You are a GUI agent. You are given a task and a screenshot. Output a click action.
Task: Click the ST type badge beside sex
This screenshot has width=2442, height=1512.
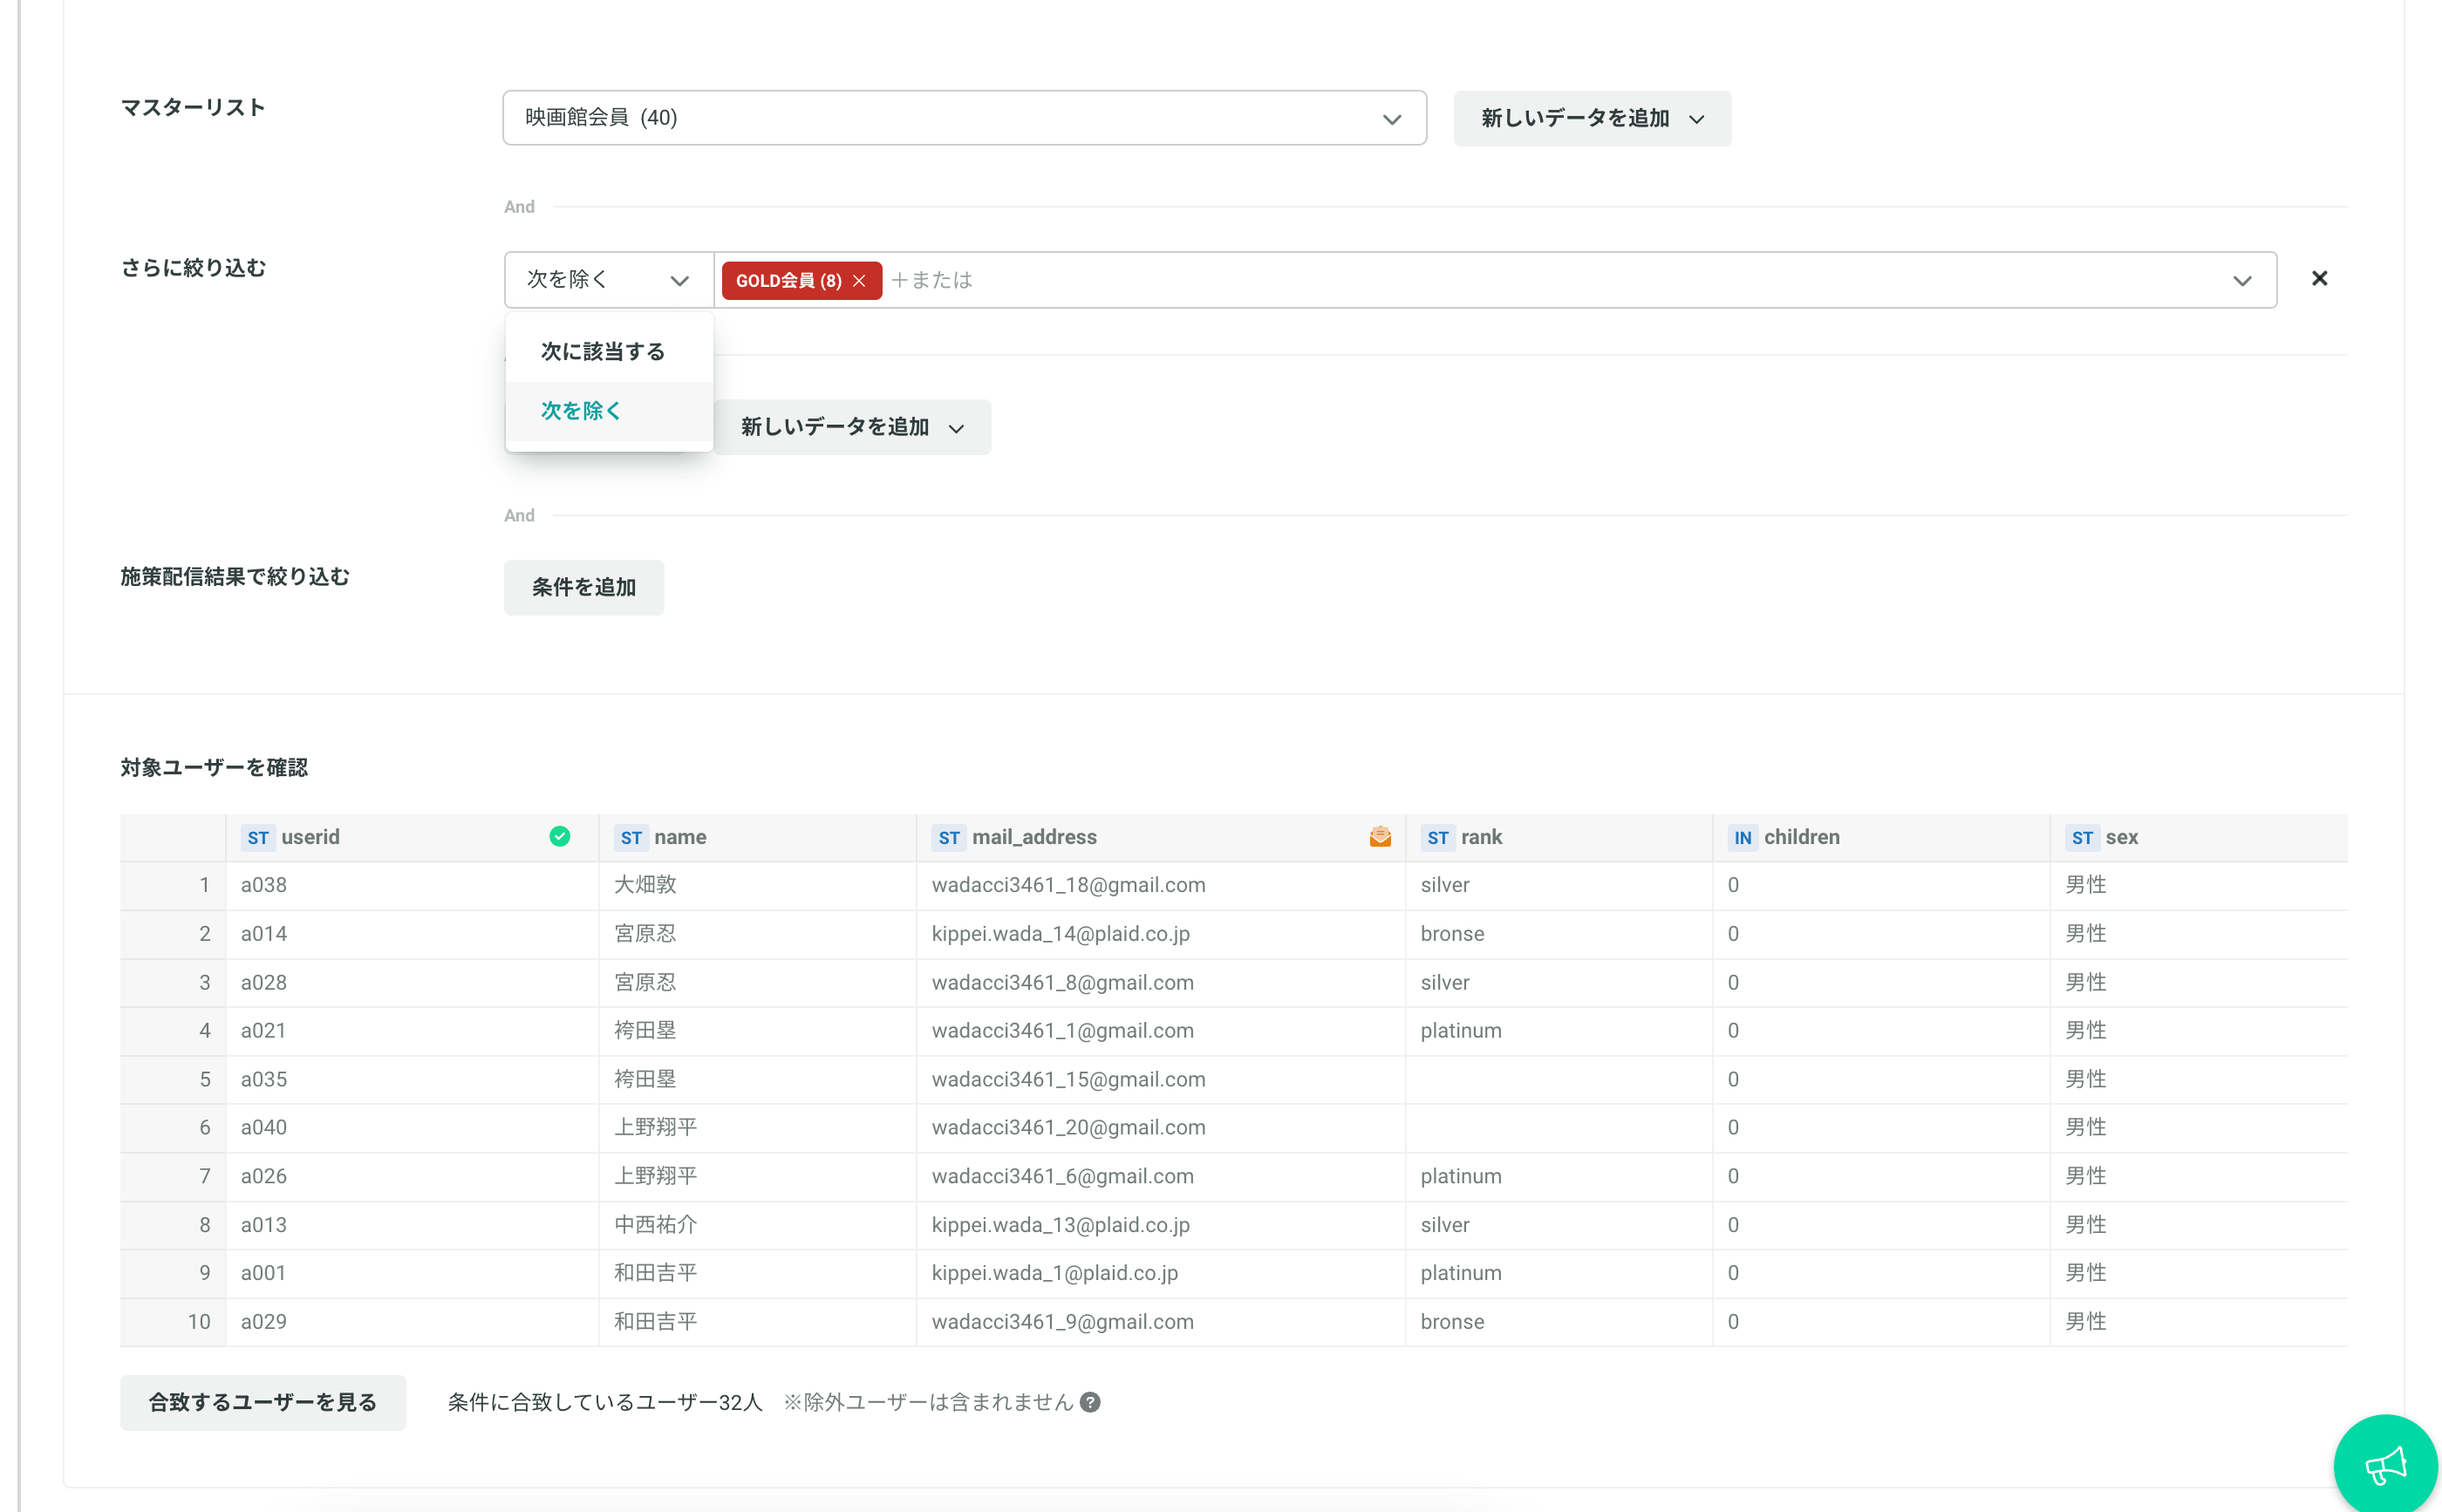(2082, 838)
